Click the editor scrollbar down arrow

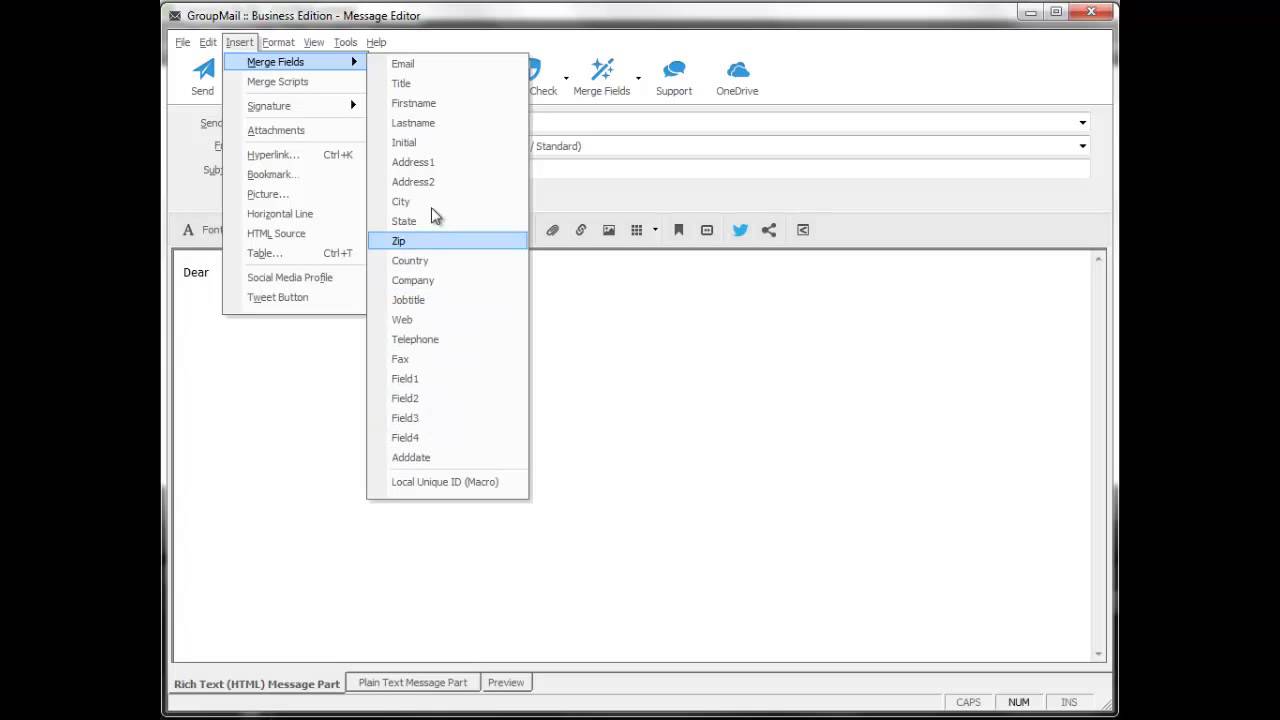click(1099, 654)
